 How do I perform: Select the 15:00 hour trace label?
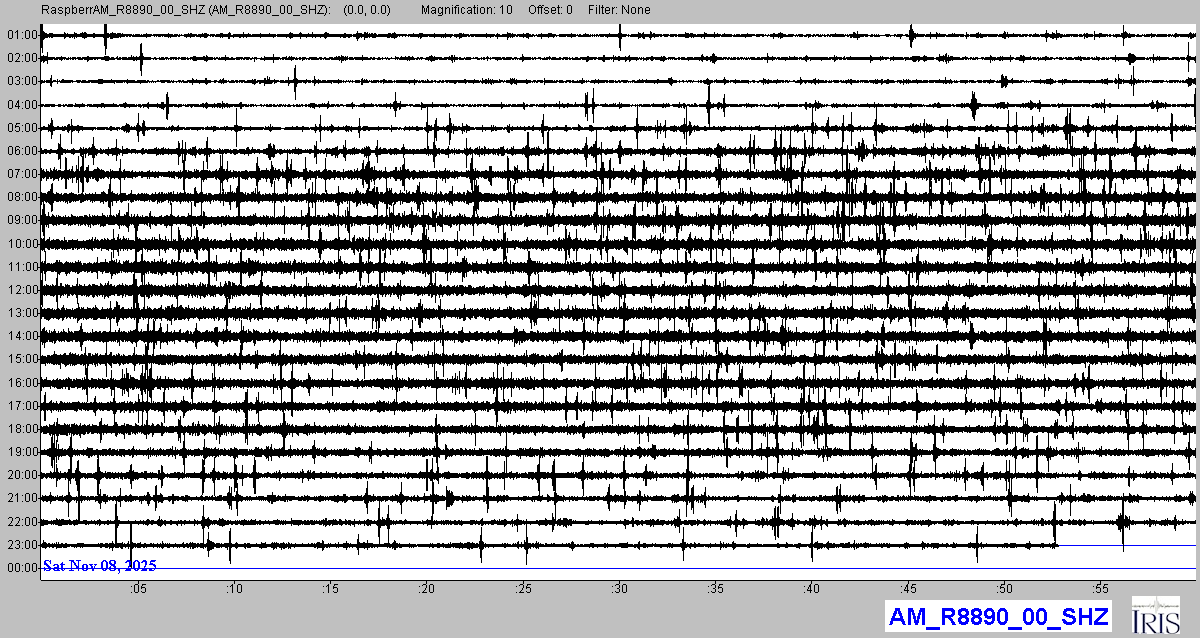click(x=21, y=359)
